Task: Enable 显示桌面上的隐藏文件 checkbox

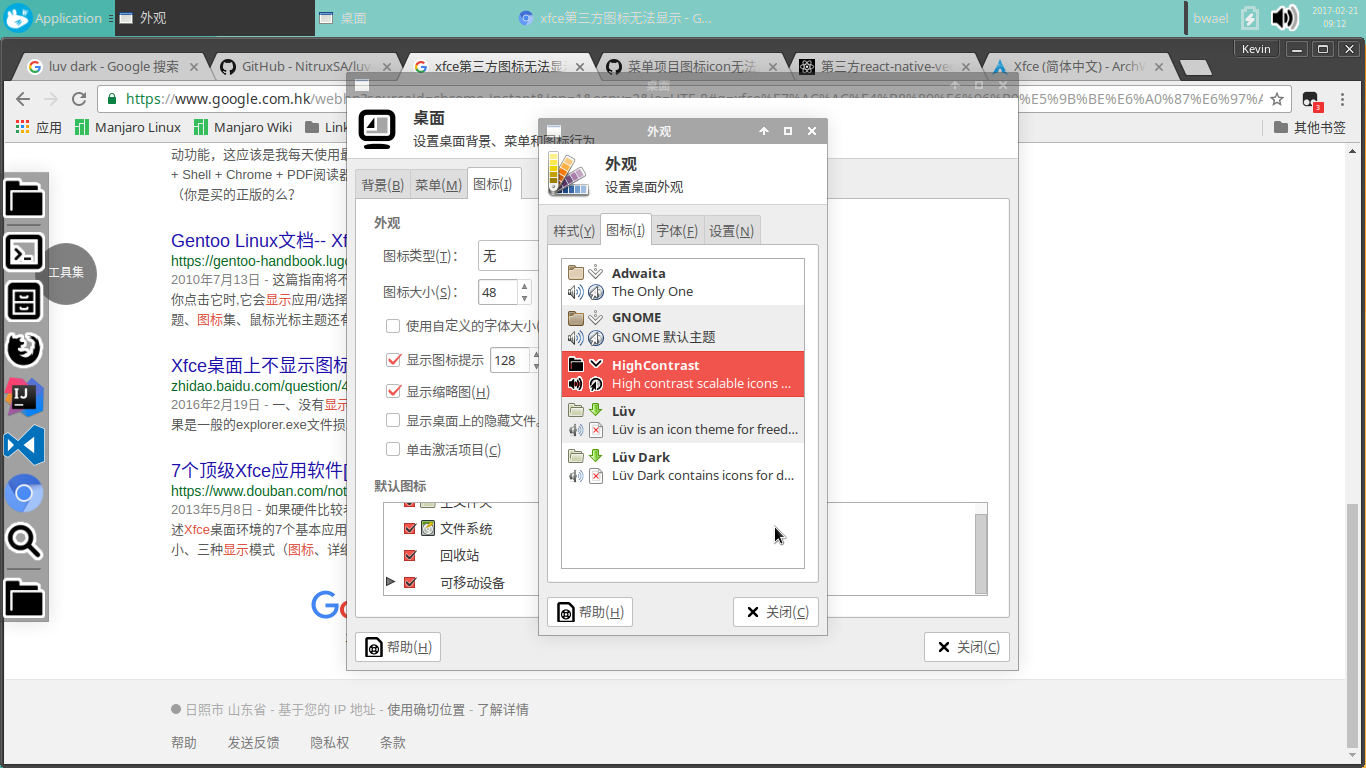Action: (x=393, y=421)
